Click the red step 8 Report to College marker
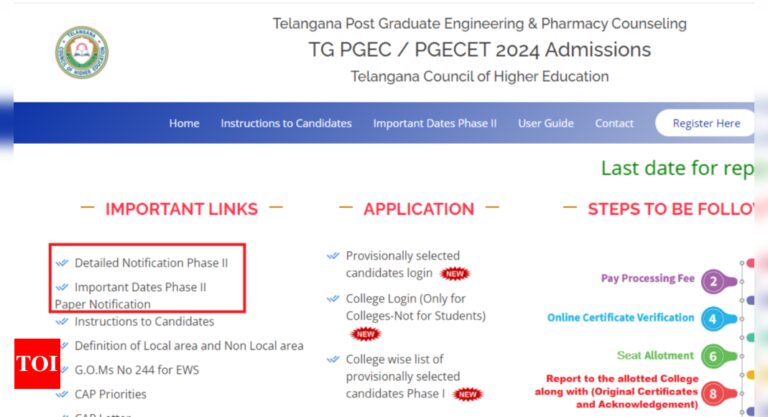This screenshot has height=417, width=768. tap(718, 394)
